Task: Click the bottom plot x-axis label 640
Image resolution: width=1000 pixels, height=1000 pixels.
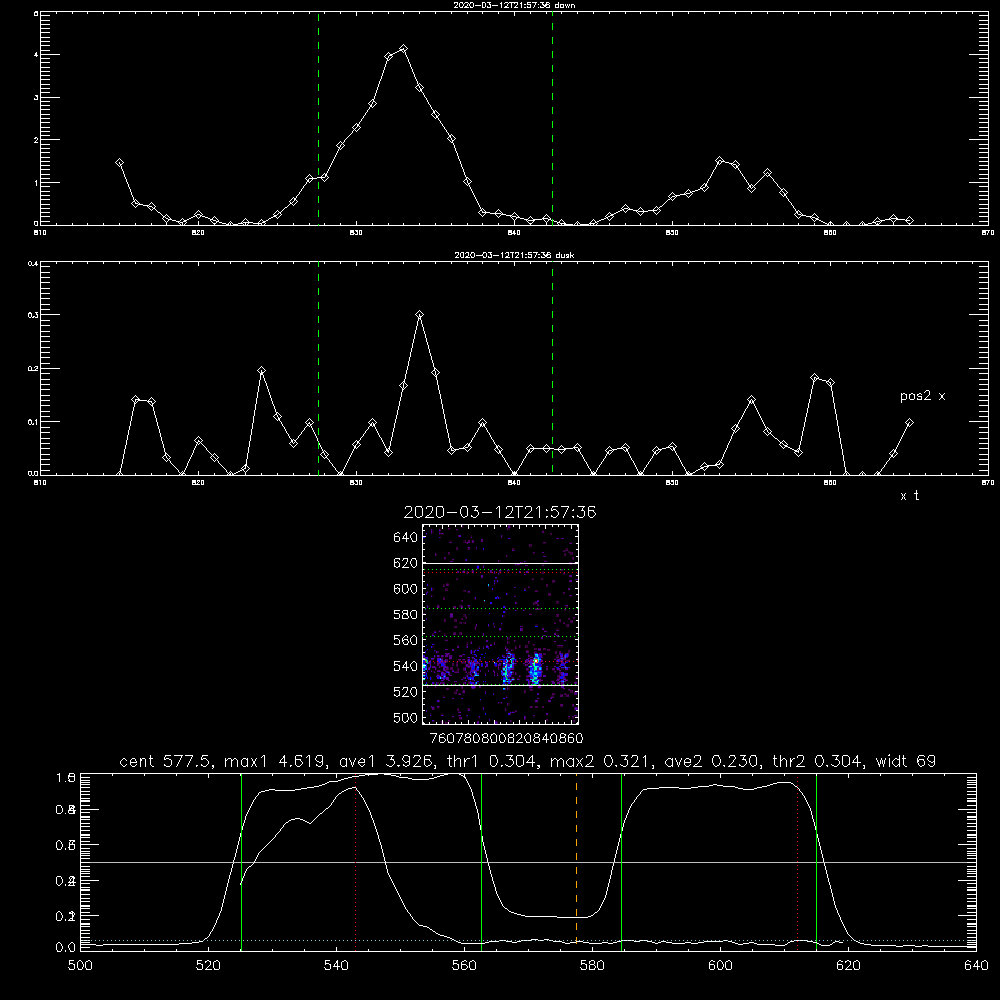Action: 976,966
